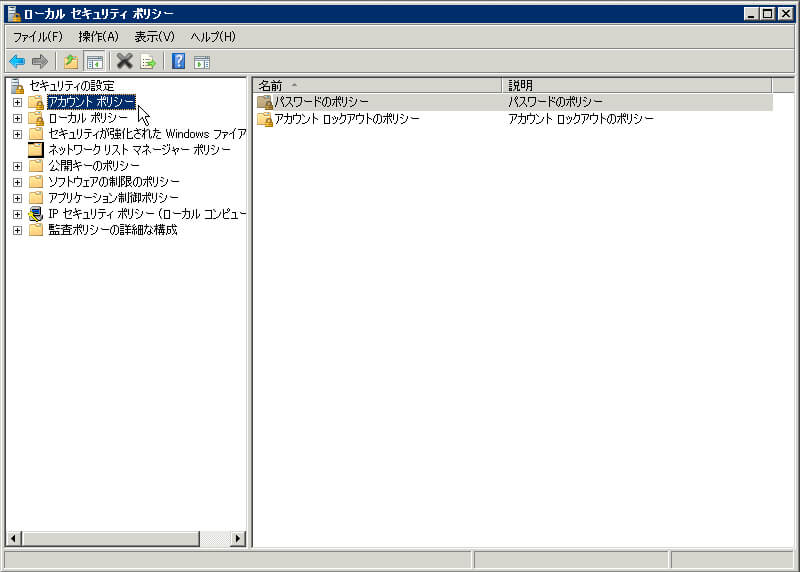This screenshot has width=800, height=572.
Task: Click アカウント ロックアウトのポリシー description cell
Action: [581, 119]
